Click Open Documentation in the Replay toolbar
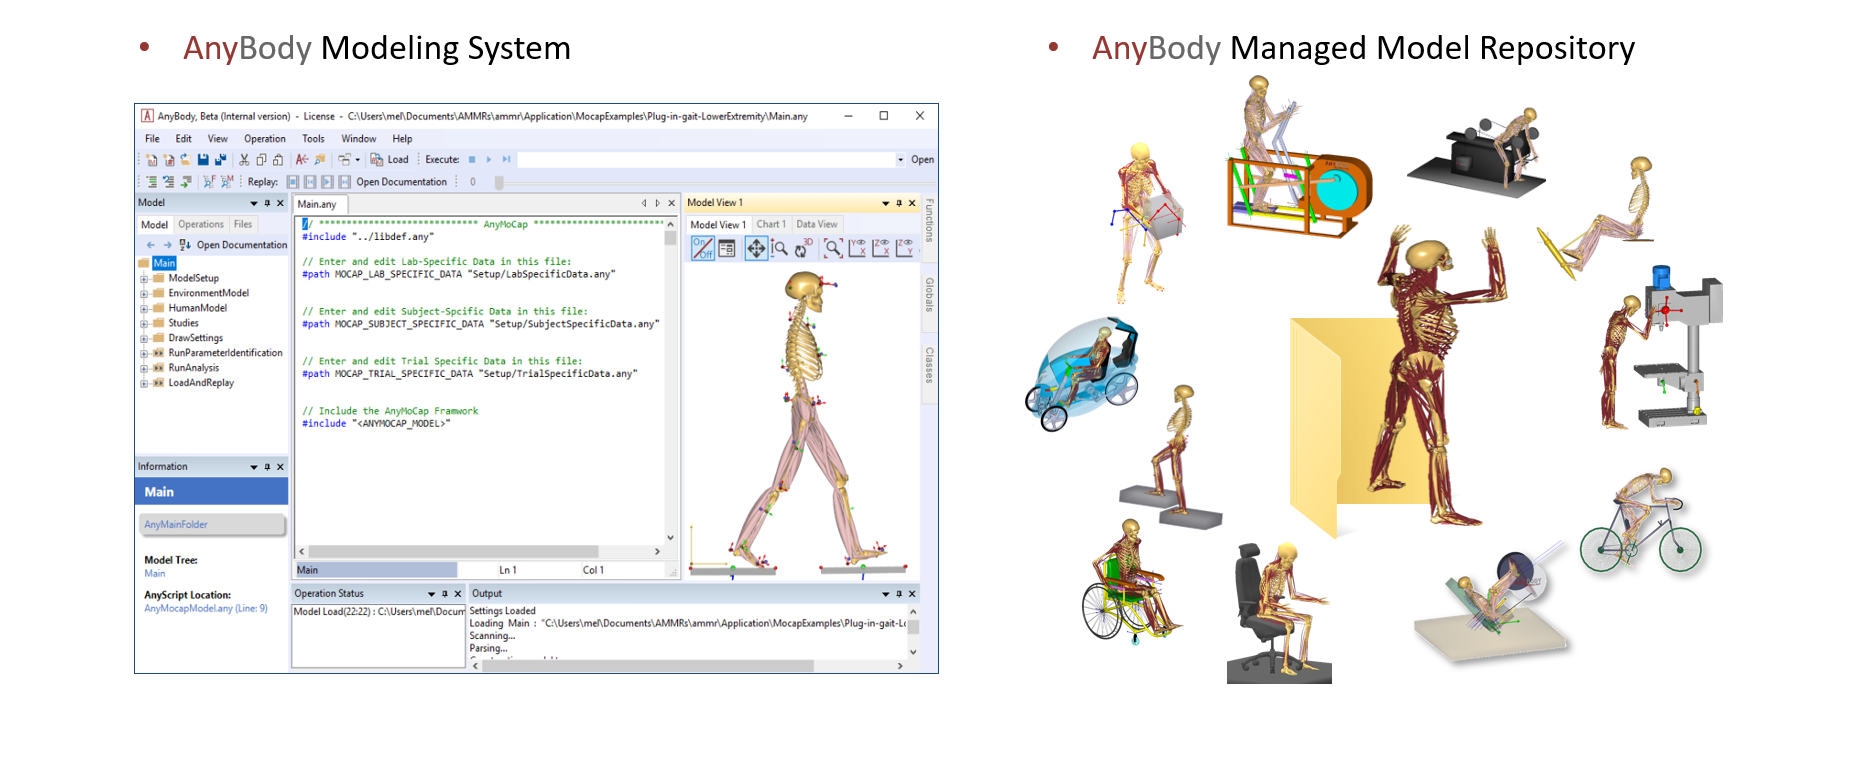Viewport: 1853px width, 765px height. [x=402, y=182]
